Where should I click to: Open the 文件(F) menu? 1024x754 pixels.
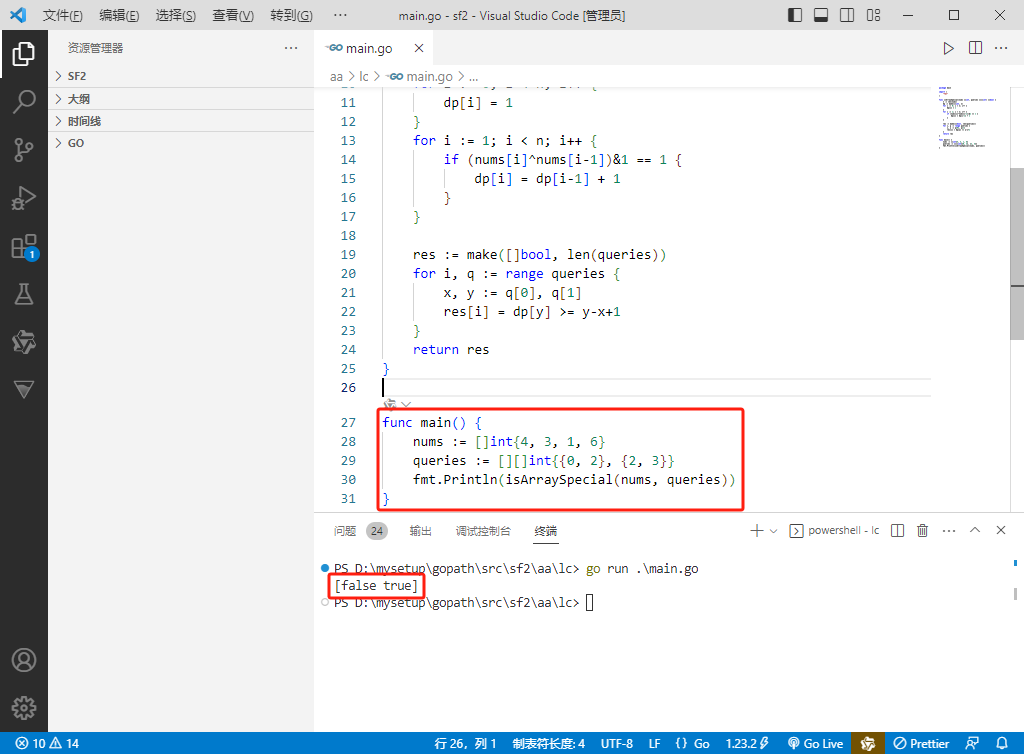tap(63, 15)
